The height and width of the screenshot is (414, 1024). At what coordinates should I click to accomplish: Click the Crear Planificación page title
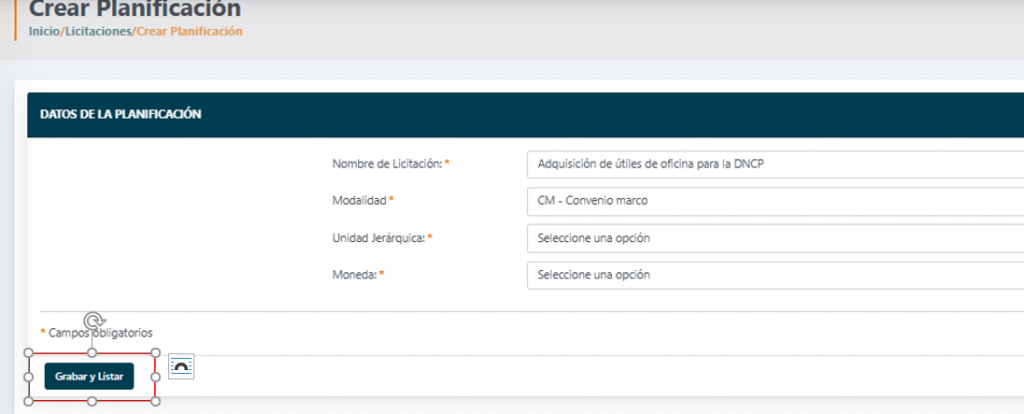click(x=135, y=10)
